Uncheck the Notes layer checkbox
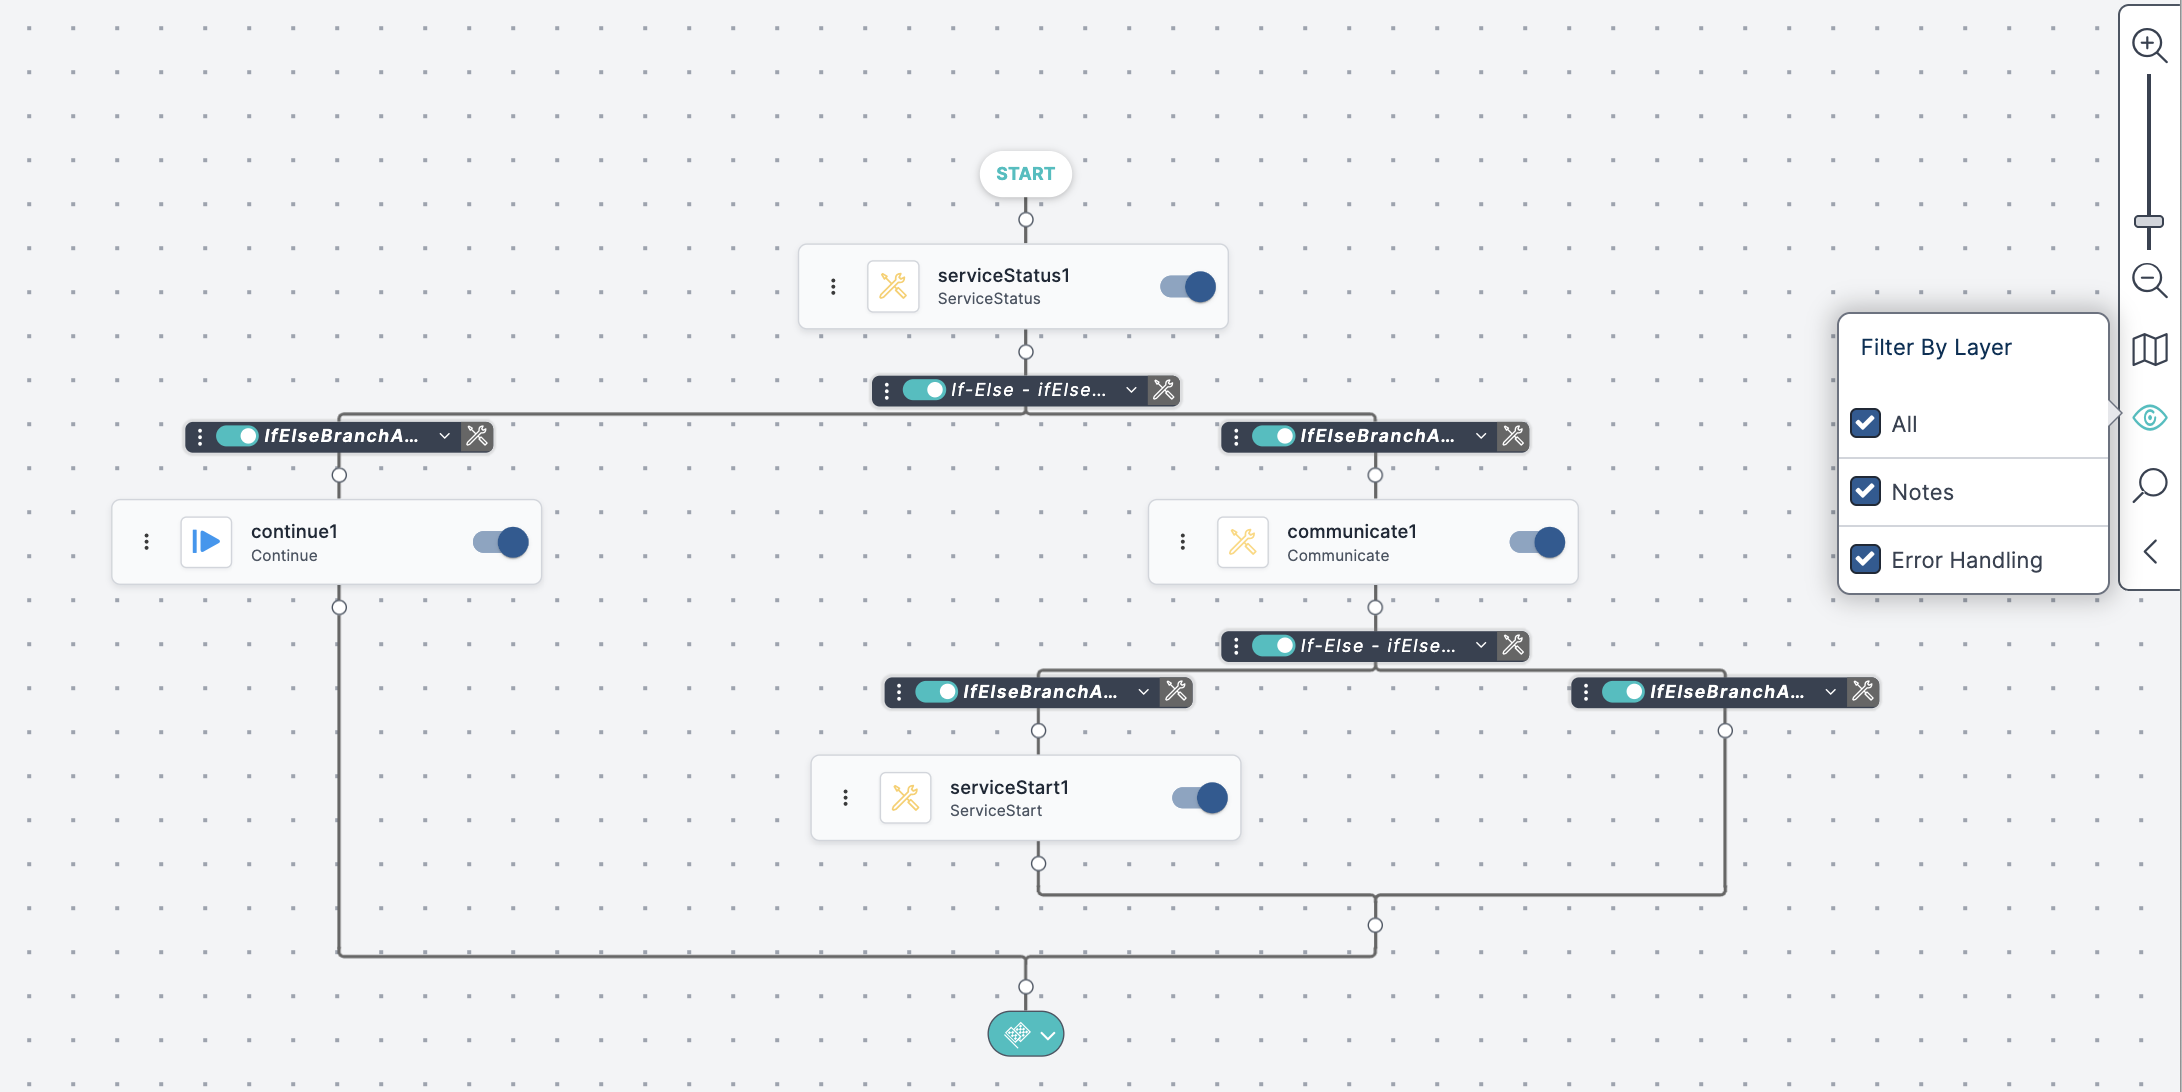 1865,491
